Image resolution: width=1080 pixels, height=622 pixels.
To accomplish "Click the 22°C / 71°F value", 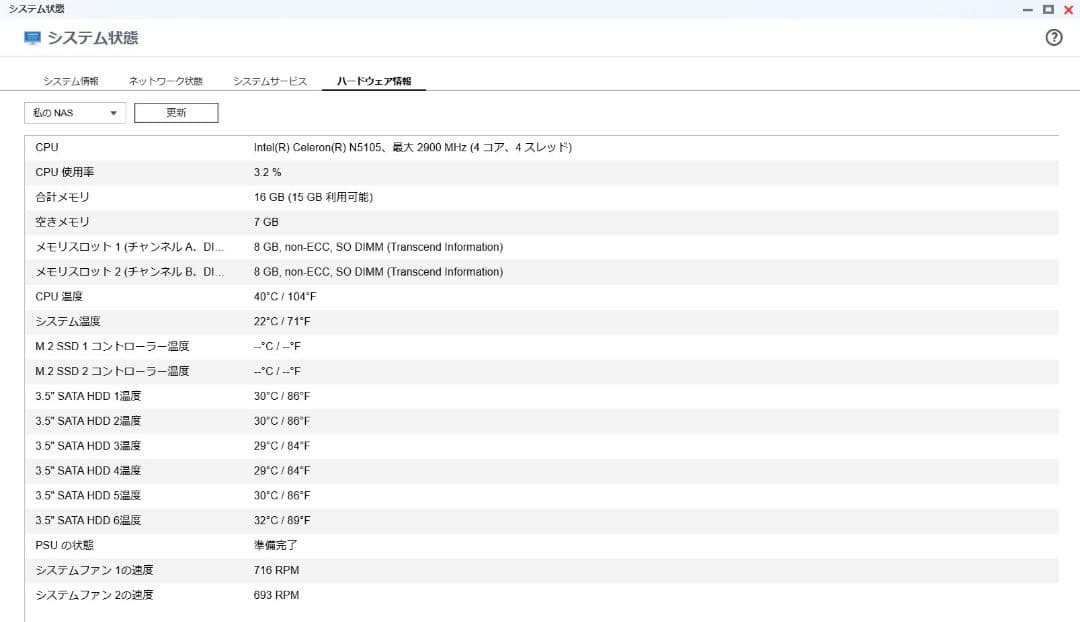I will pyautogui.click(x=282, y=321).
